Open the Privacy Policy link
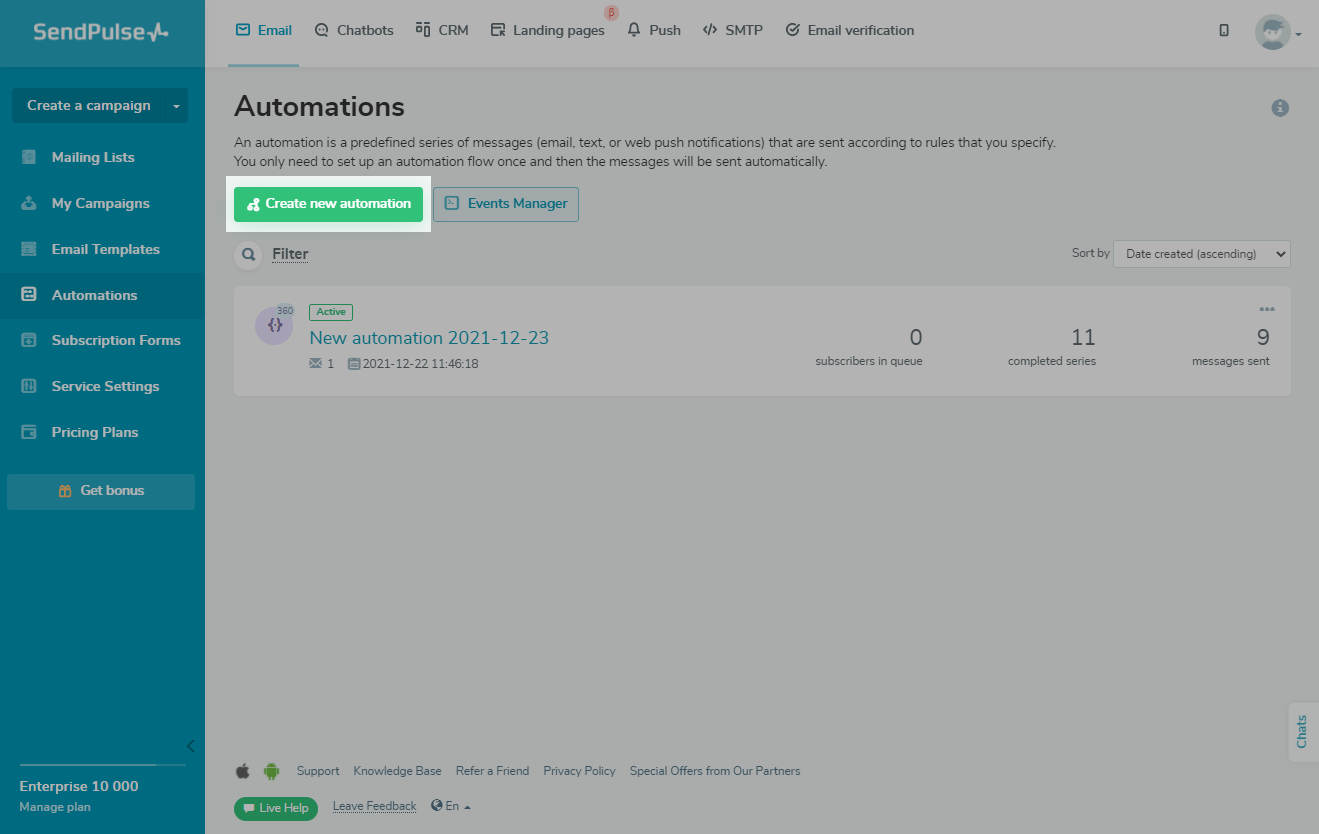The height and width of the screenshot is (834, 1319). (580, 771)
